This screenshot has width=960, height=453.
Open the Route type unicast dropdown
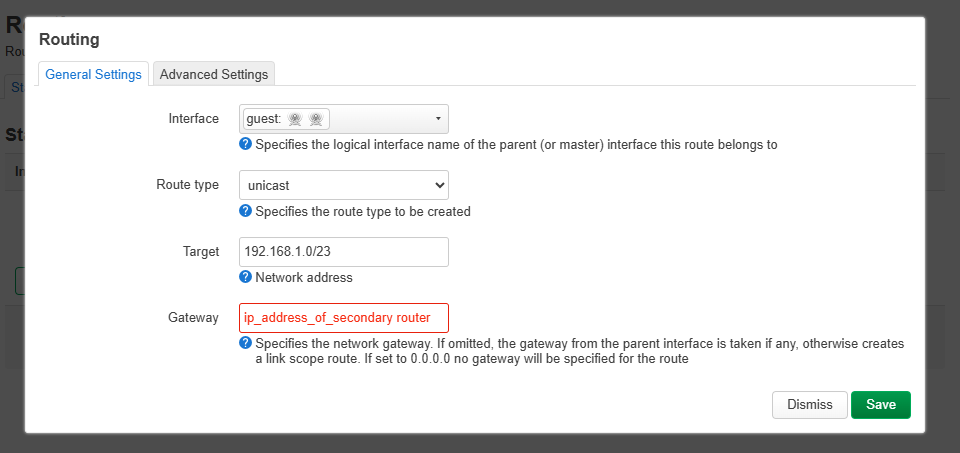343,185
